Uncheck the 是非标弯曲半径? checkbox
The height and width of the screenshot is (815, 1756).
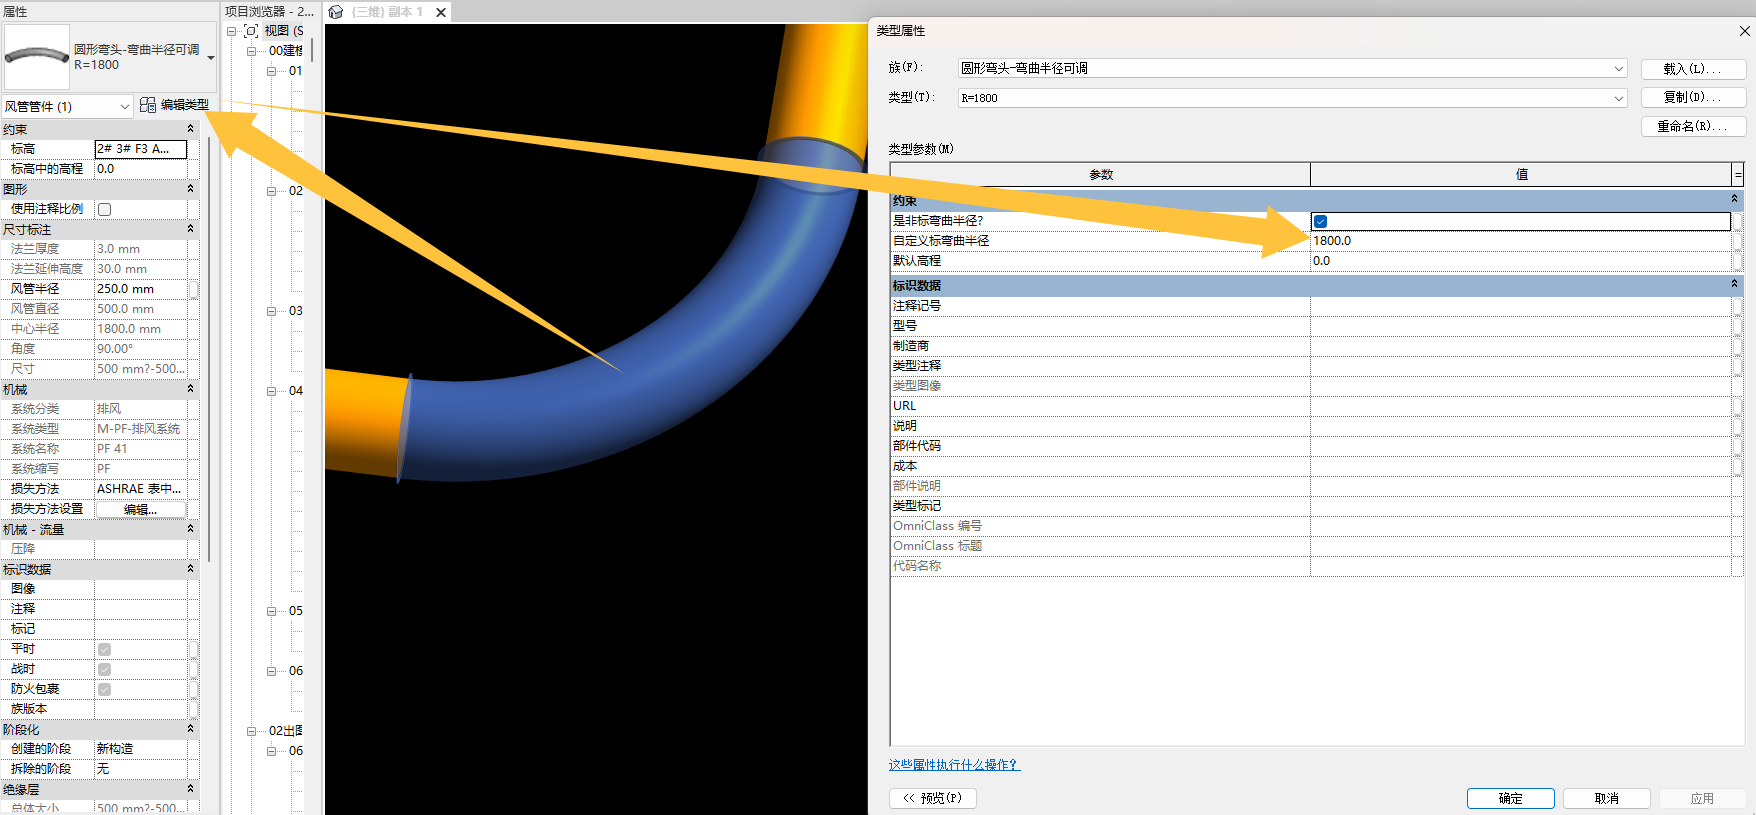[x=1320, y=221]
